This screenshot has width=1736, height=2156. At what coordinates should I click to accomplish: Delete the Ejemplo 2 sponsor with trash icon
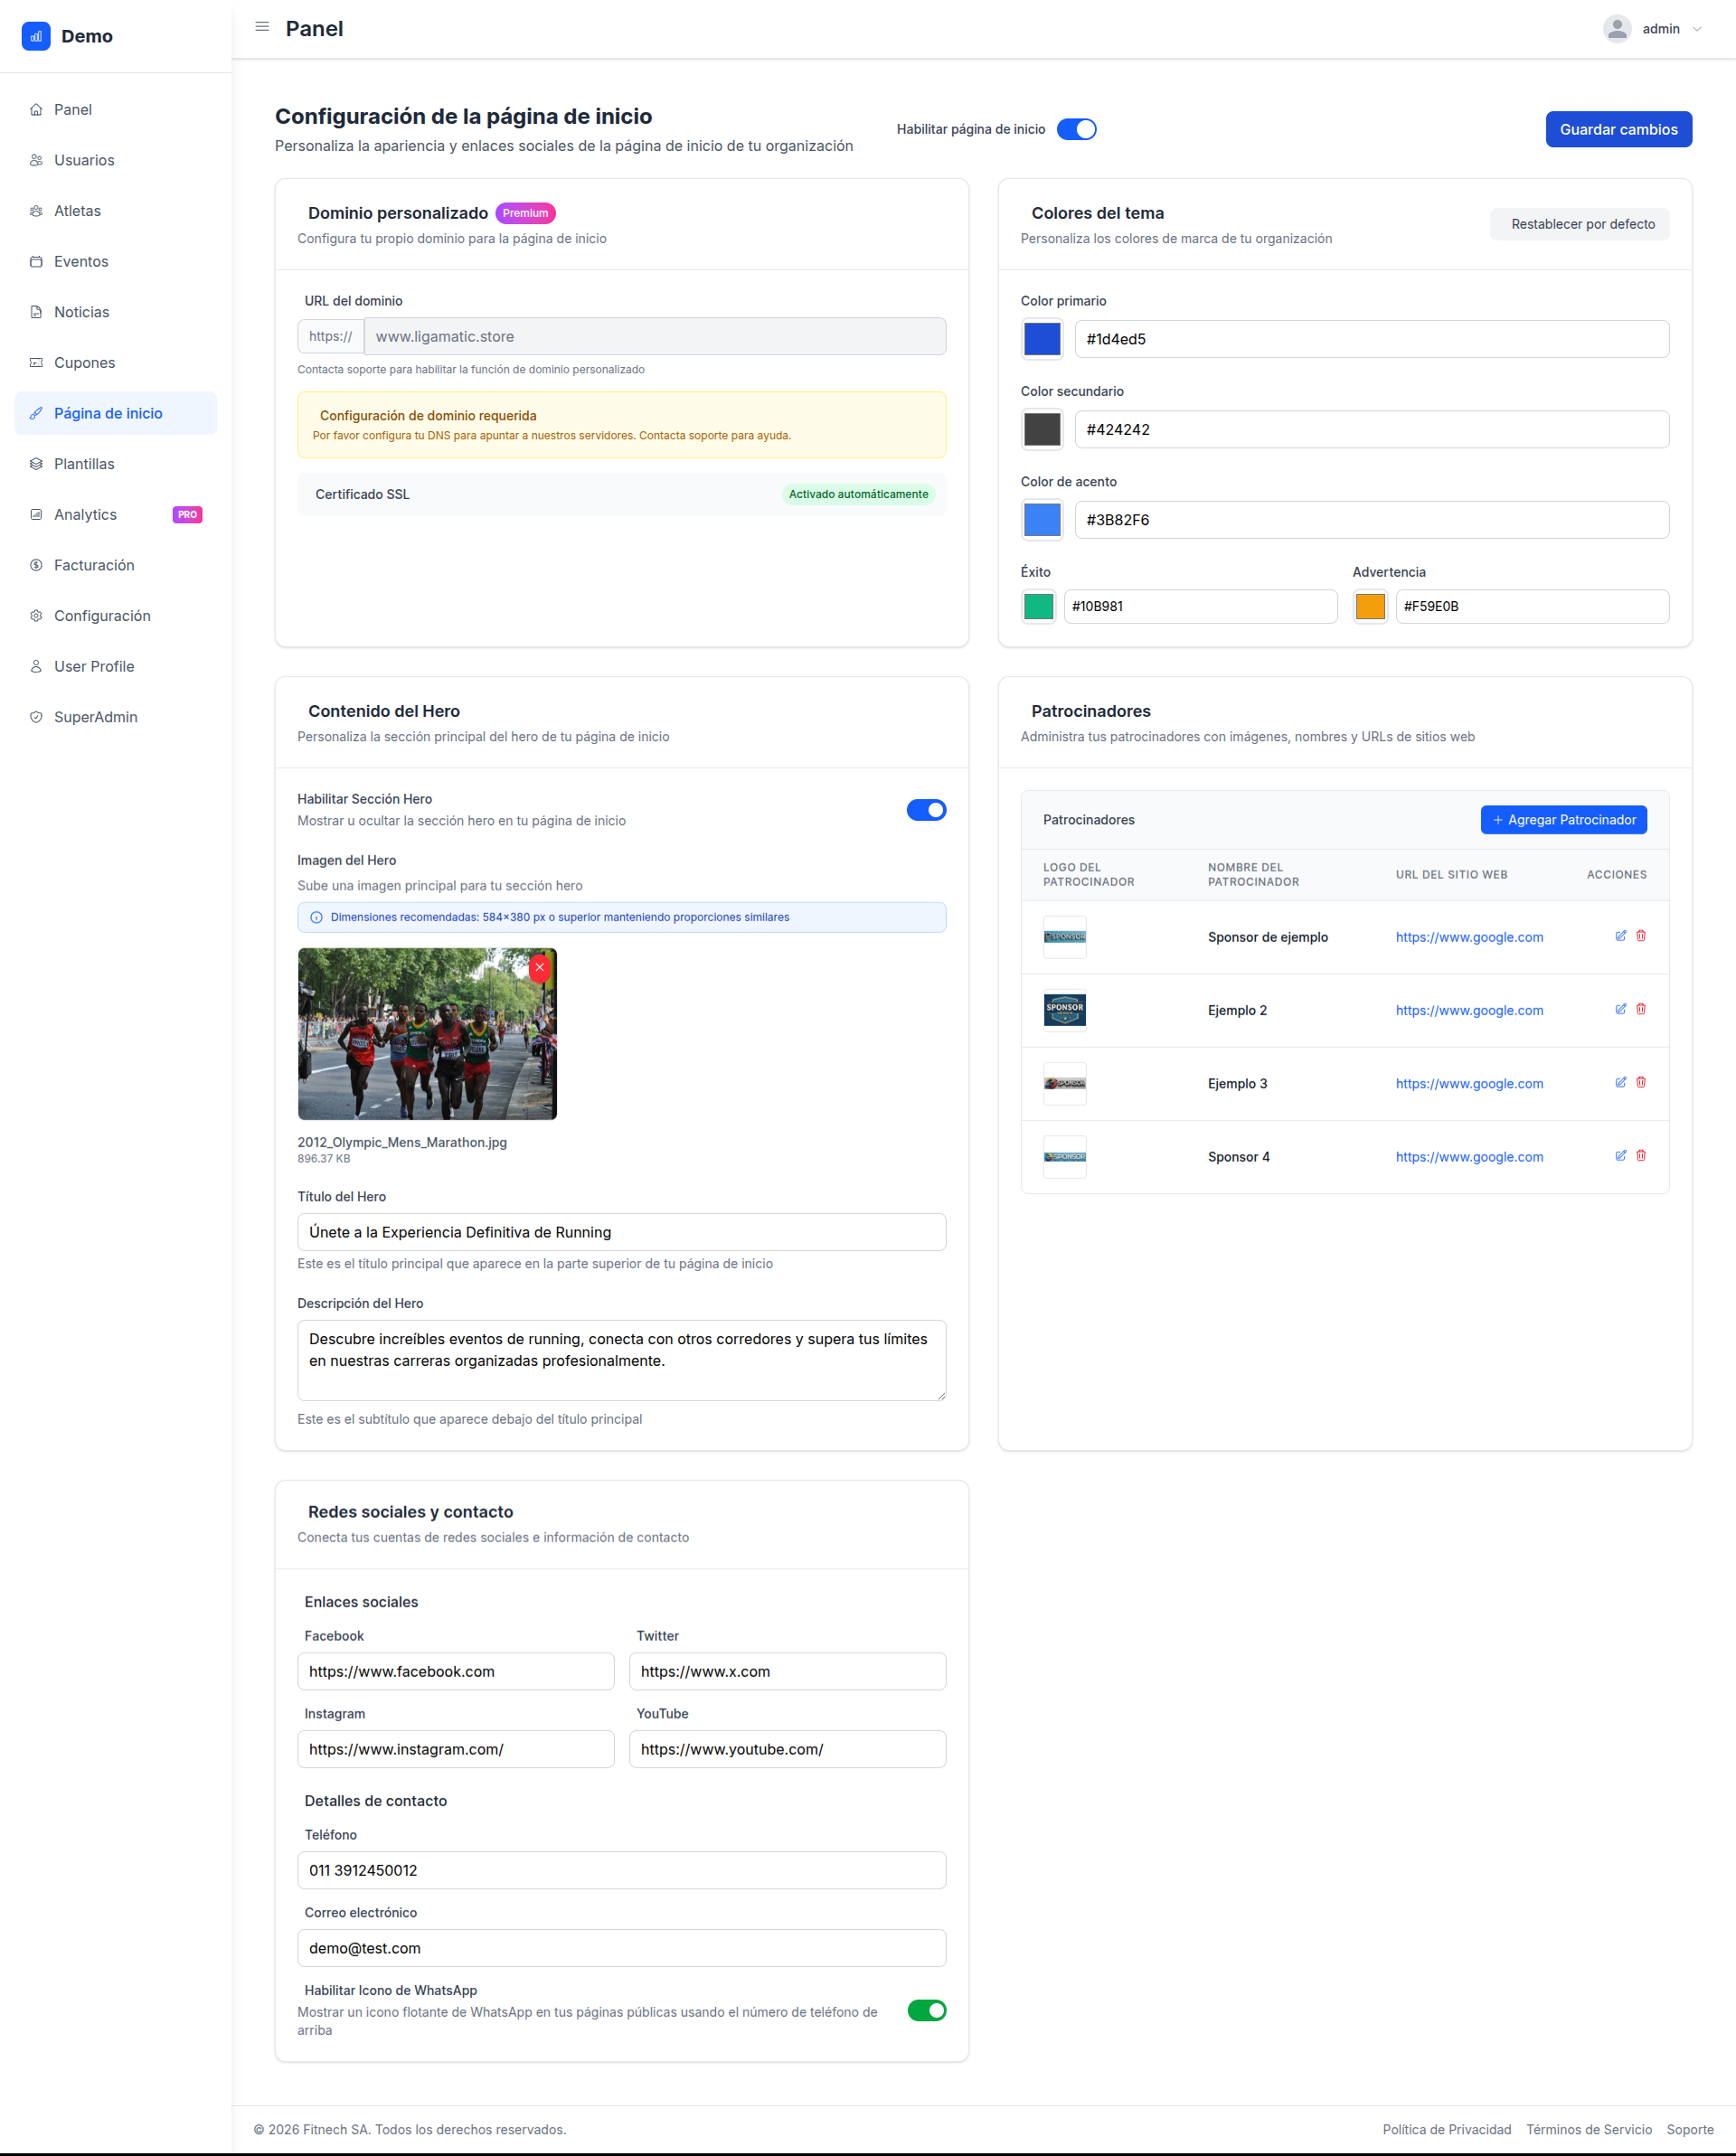[x=1641, y=1009]
